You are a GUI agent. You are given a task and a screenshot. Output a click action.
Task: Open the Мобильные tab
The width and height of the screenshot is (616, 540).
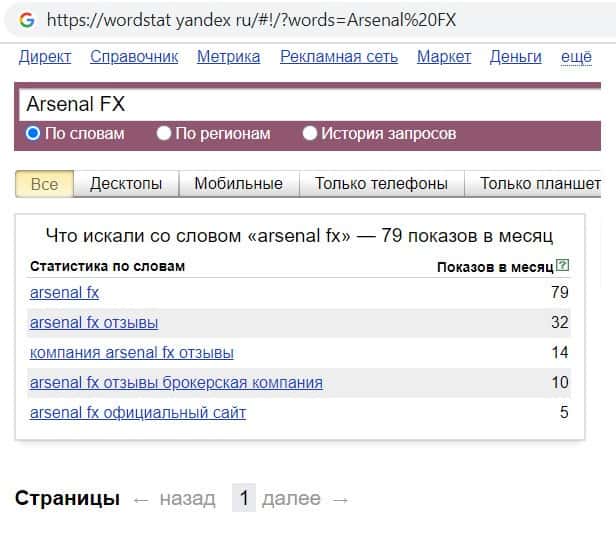238,183
